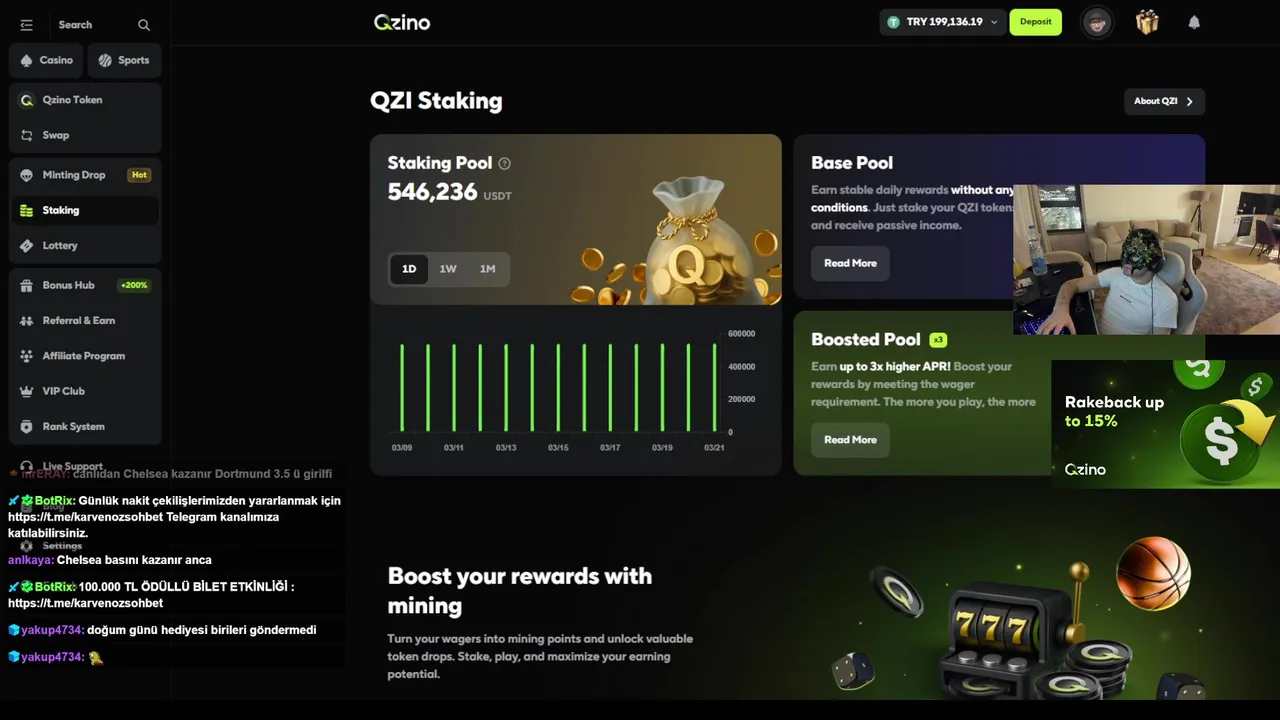Open the gift box rewards icon
The width and height of the screenshot is (1280, 720).
1147,22
